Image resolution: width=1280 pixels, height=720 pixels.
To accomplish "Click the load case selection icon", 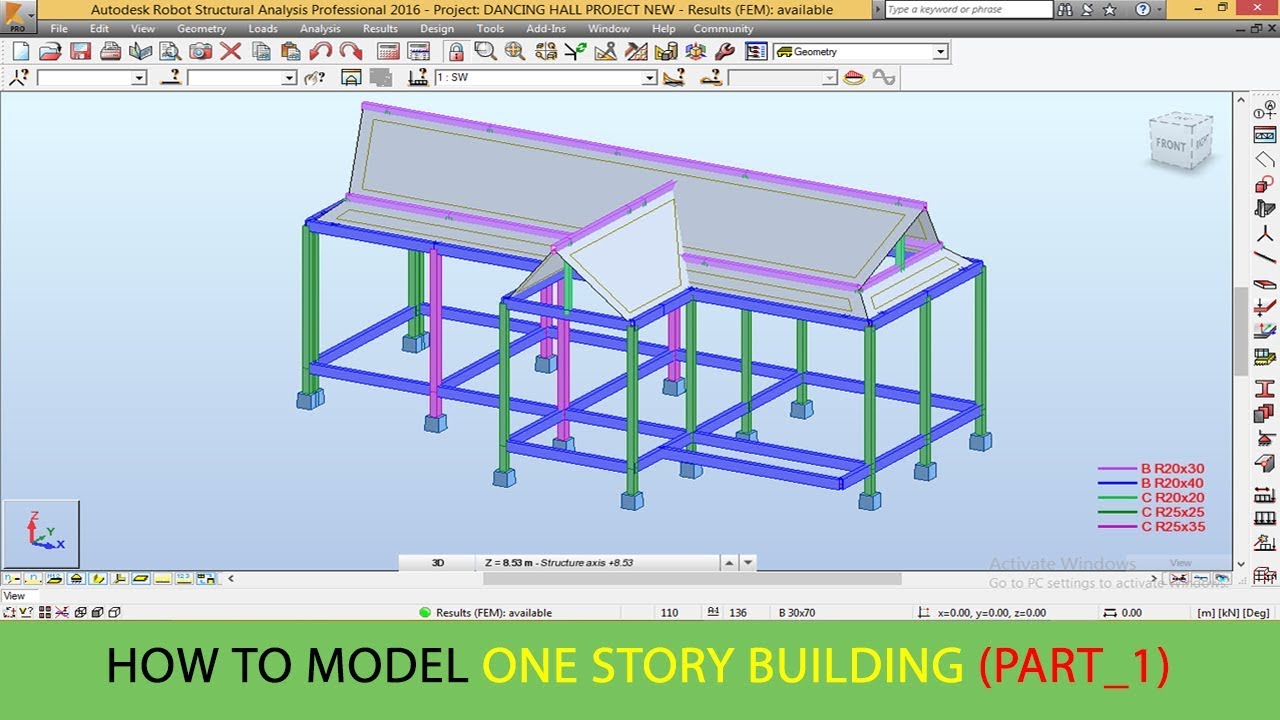I will (x=420, y=77).
